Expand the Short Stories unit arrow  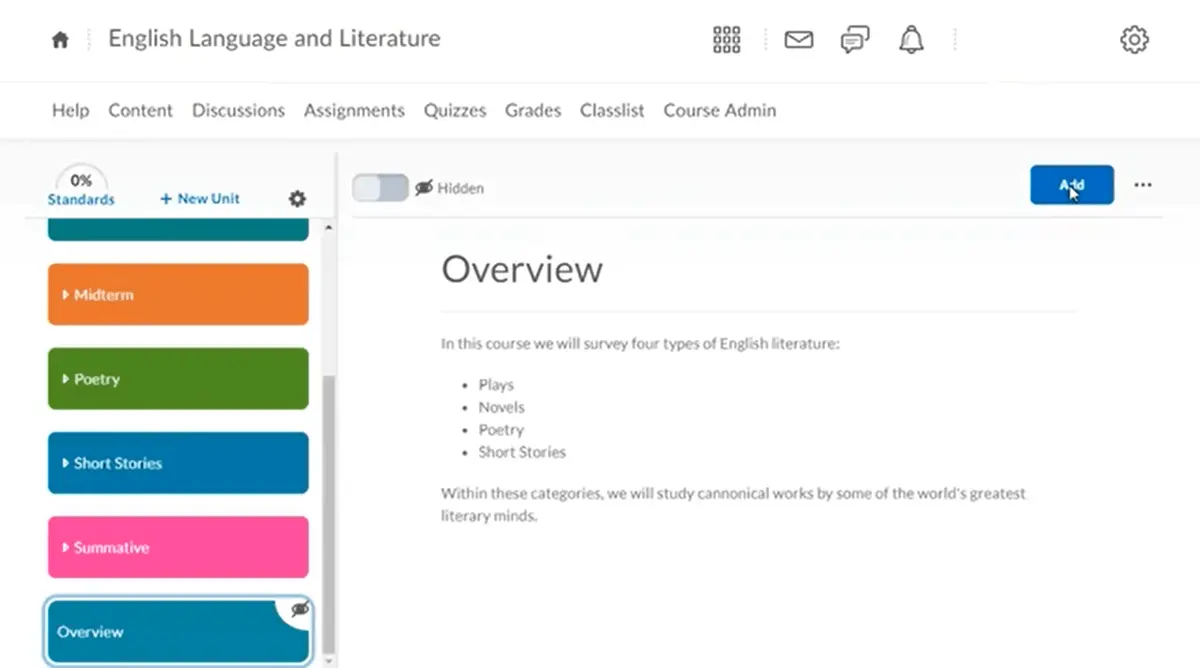66,463
